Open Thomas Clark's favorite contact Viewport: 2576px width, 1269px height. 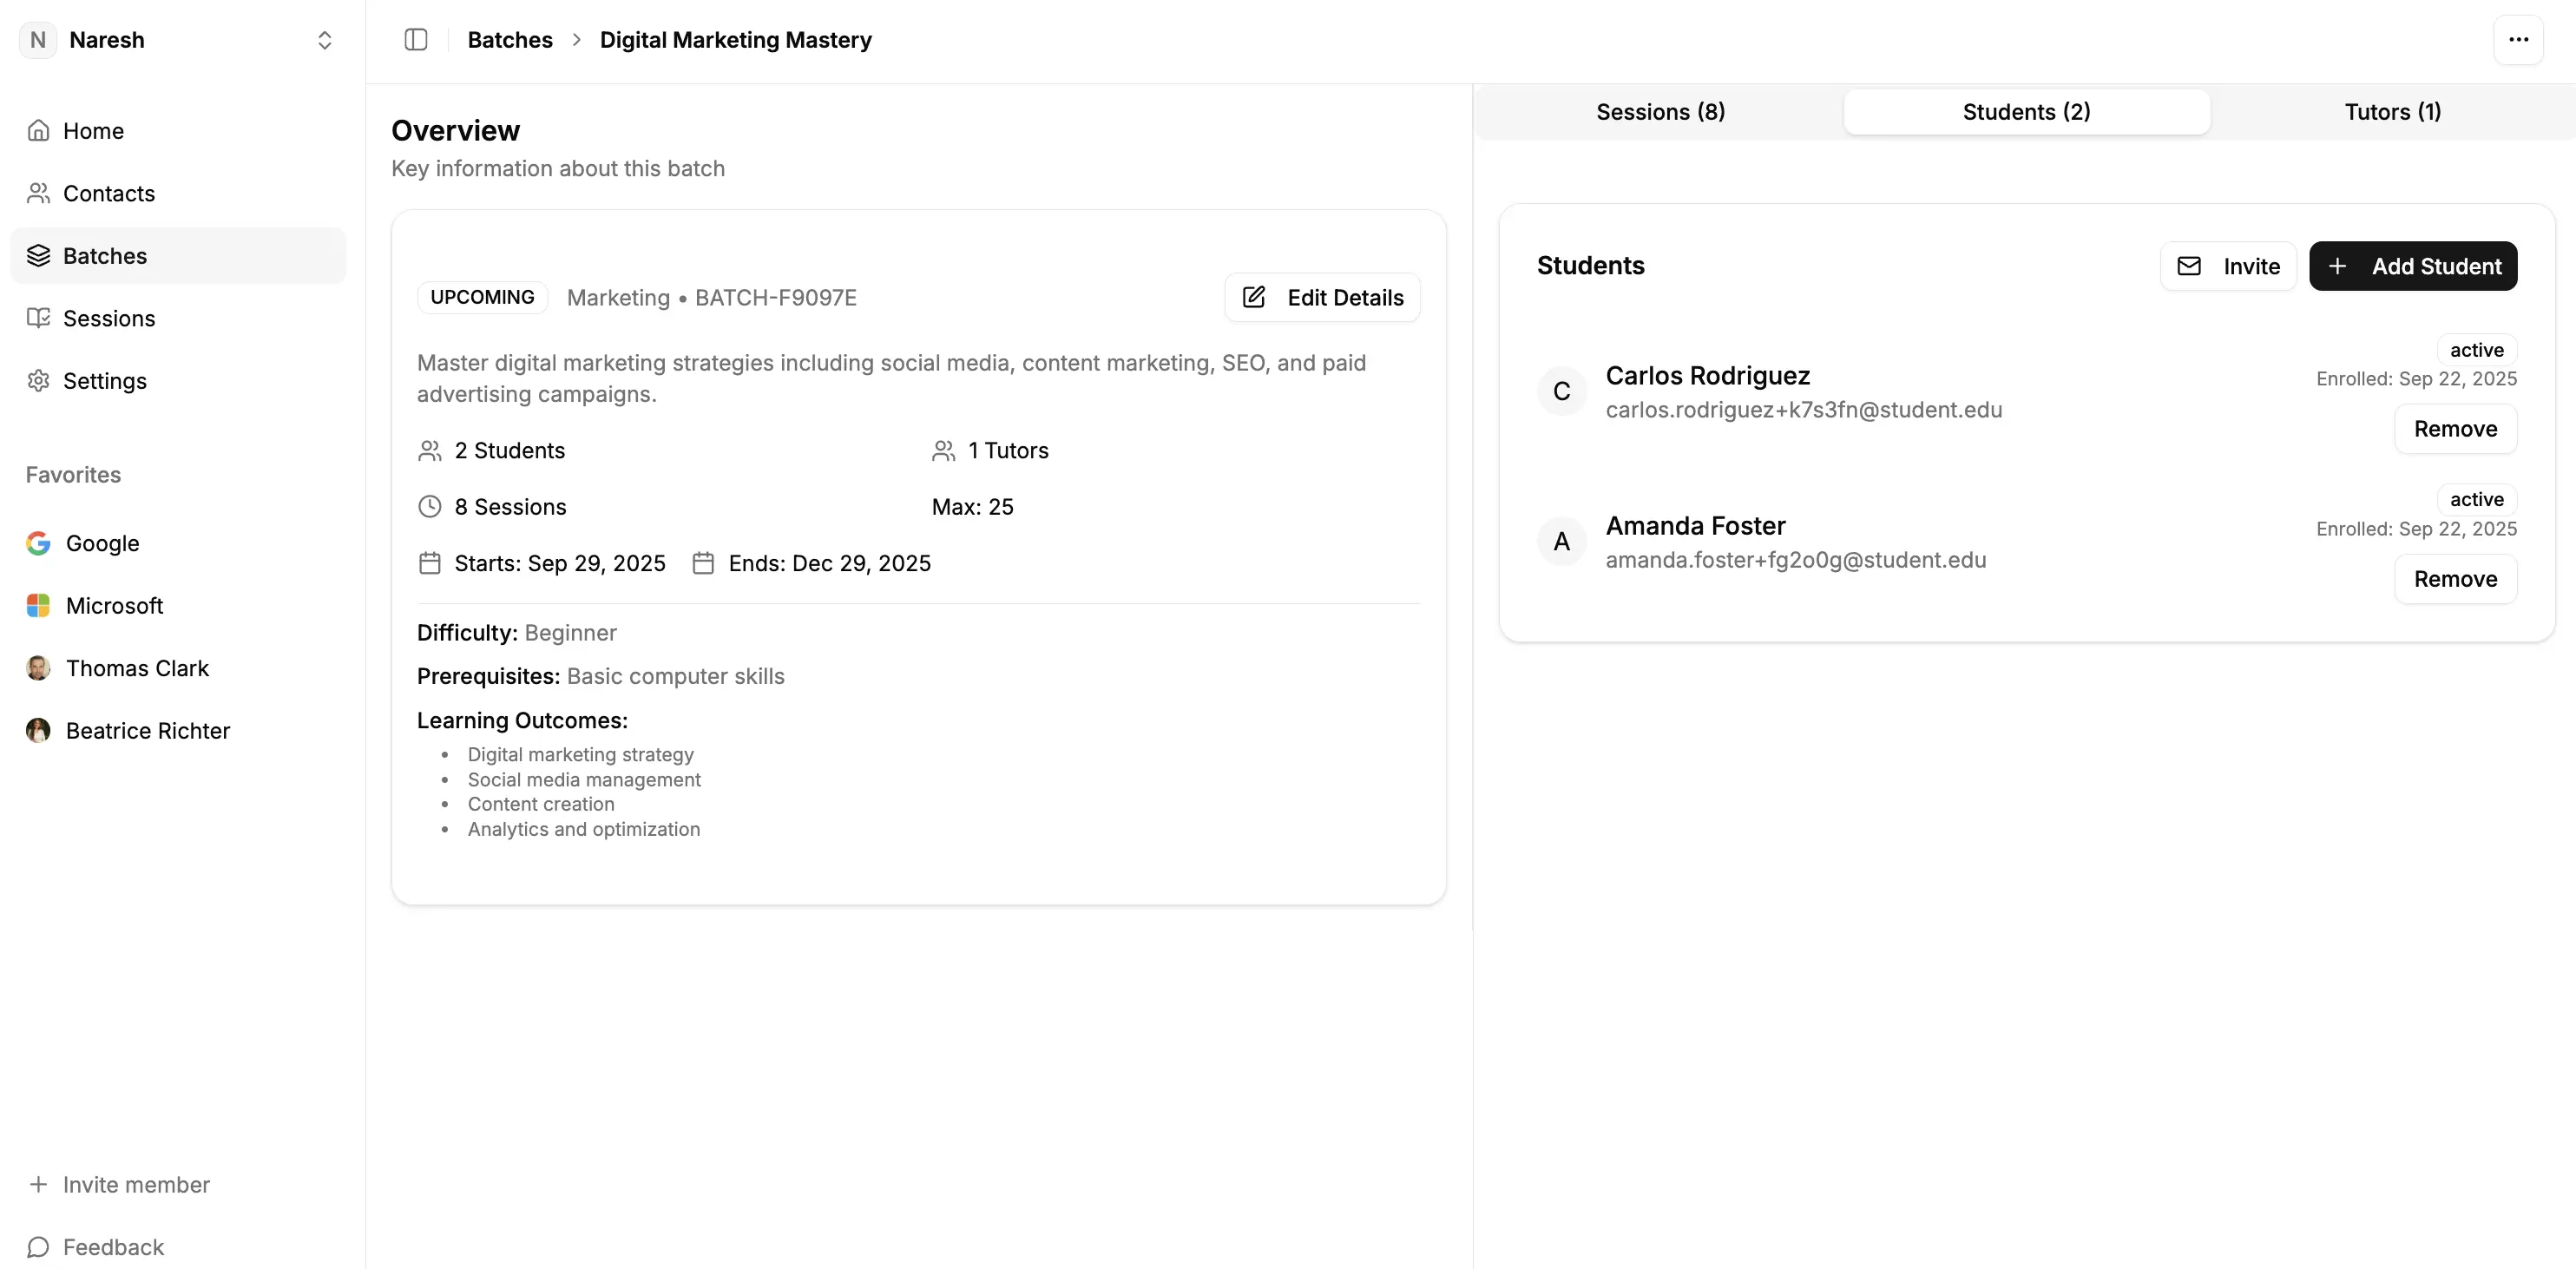pos(137,668)
